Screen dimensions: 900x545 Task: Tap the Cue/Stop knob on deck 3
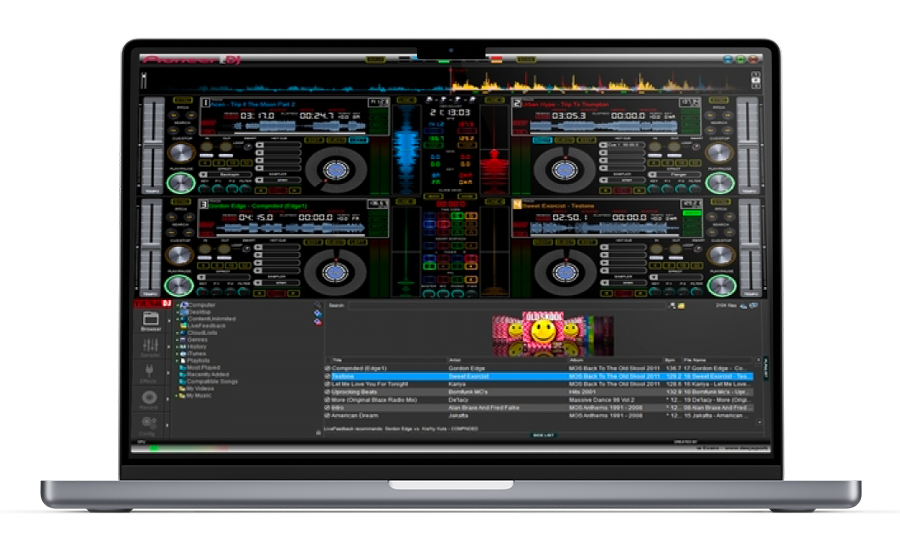(x=179, y=255)
